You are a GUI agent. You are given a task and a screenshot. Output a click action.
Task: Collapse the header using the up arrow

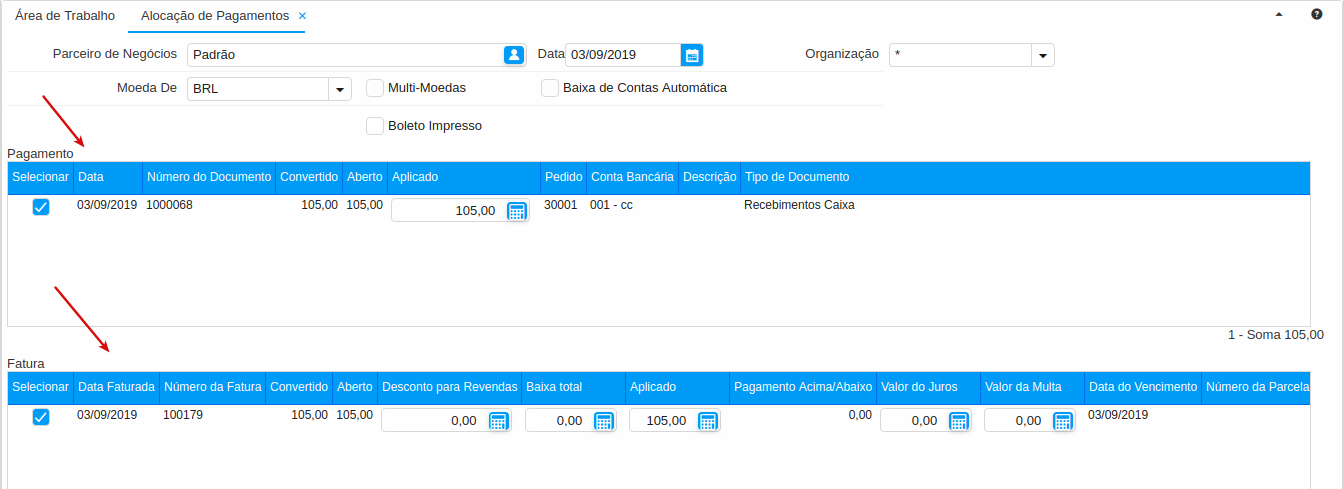tap(1279, 15)
